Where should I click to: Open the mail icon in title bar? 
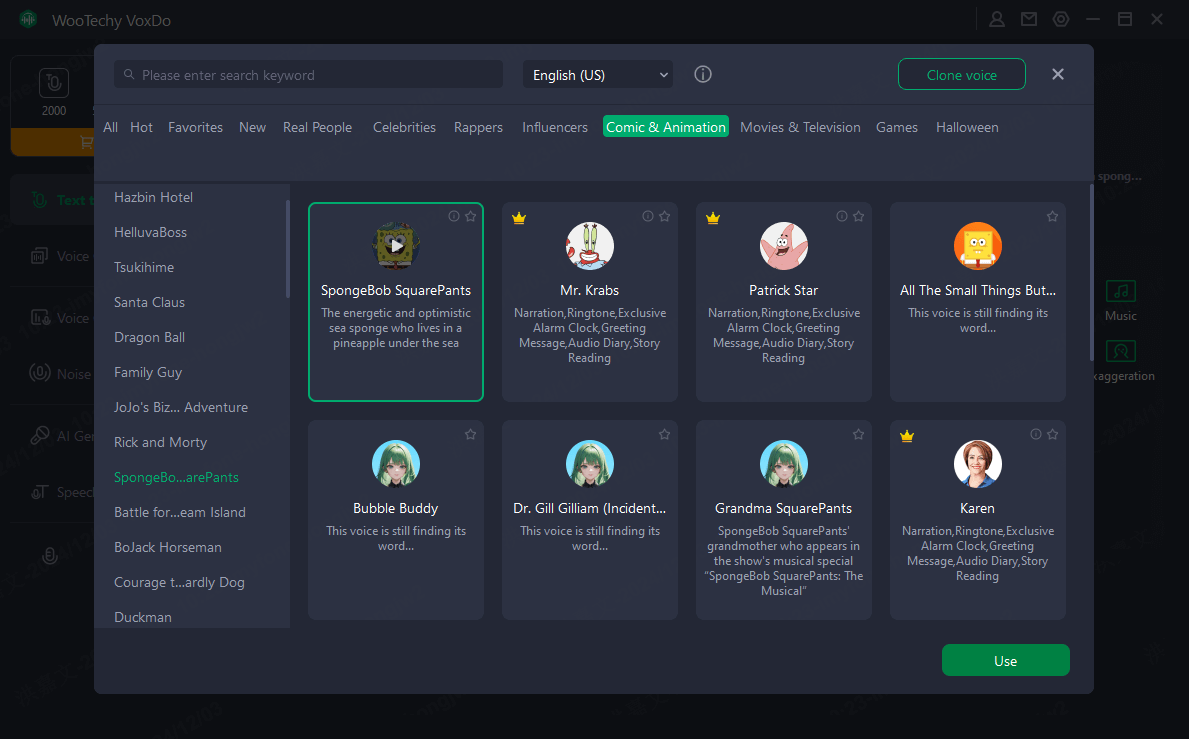[1029, 19]
